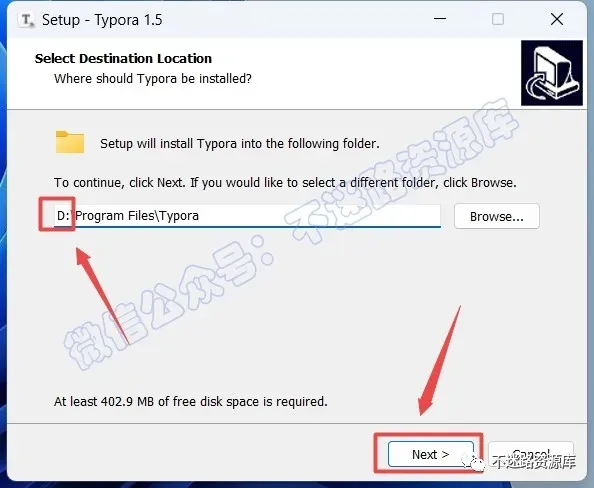The image size is (594, 488).
Task: Close the Typora setup window
Action: click(x=557, y=19)
